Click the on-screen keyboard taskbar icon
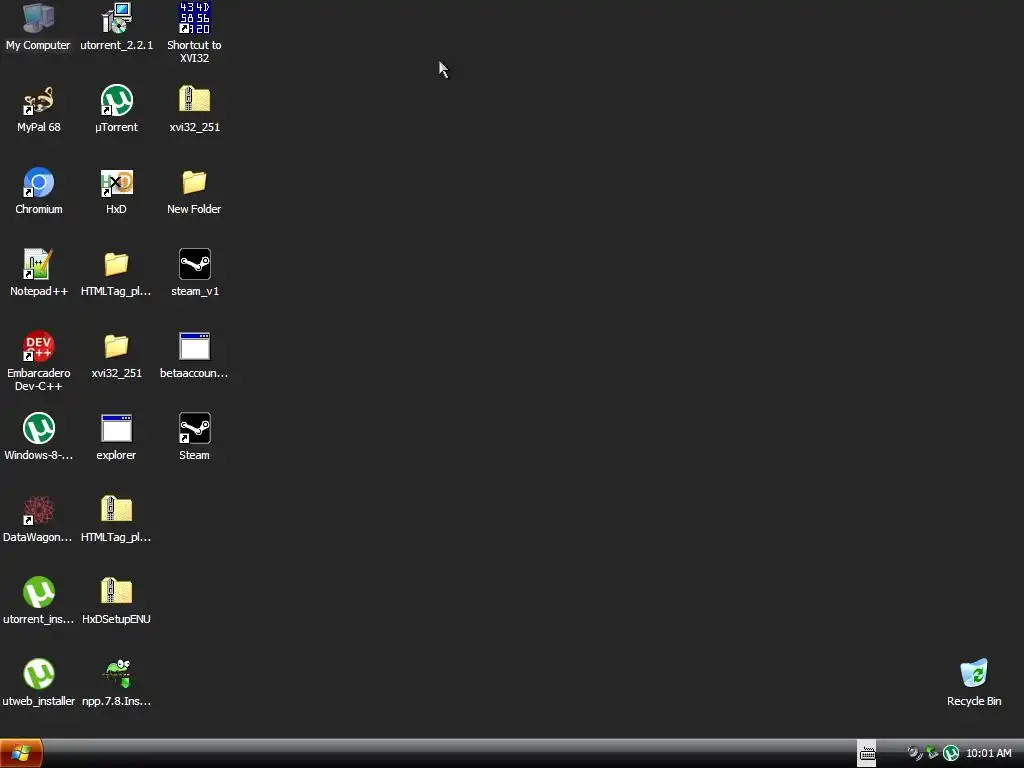The image size is (1024, 768). (x=867, y=754)
